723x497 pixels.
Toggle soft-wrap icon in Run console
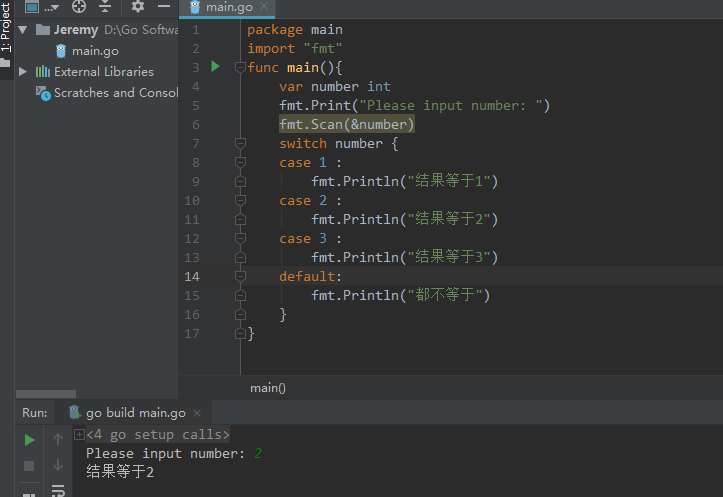click(58, 490)
